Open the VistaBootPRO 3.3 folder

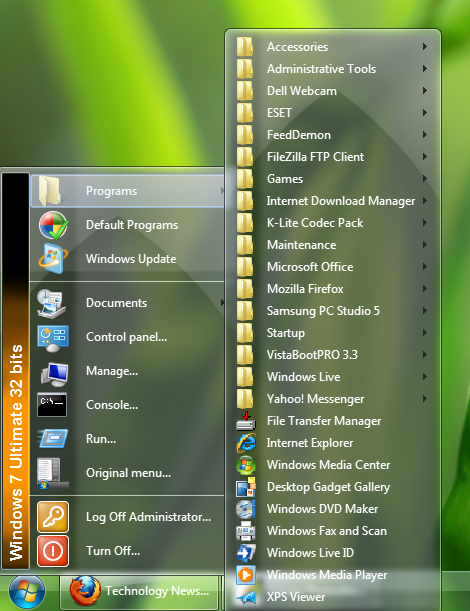(333, 355)
